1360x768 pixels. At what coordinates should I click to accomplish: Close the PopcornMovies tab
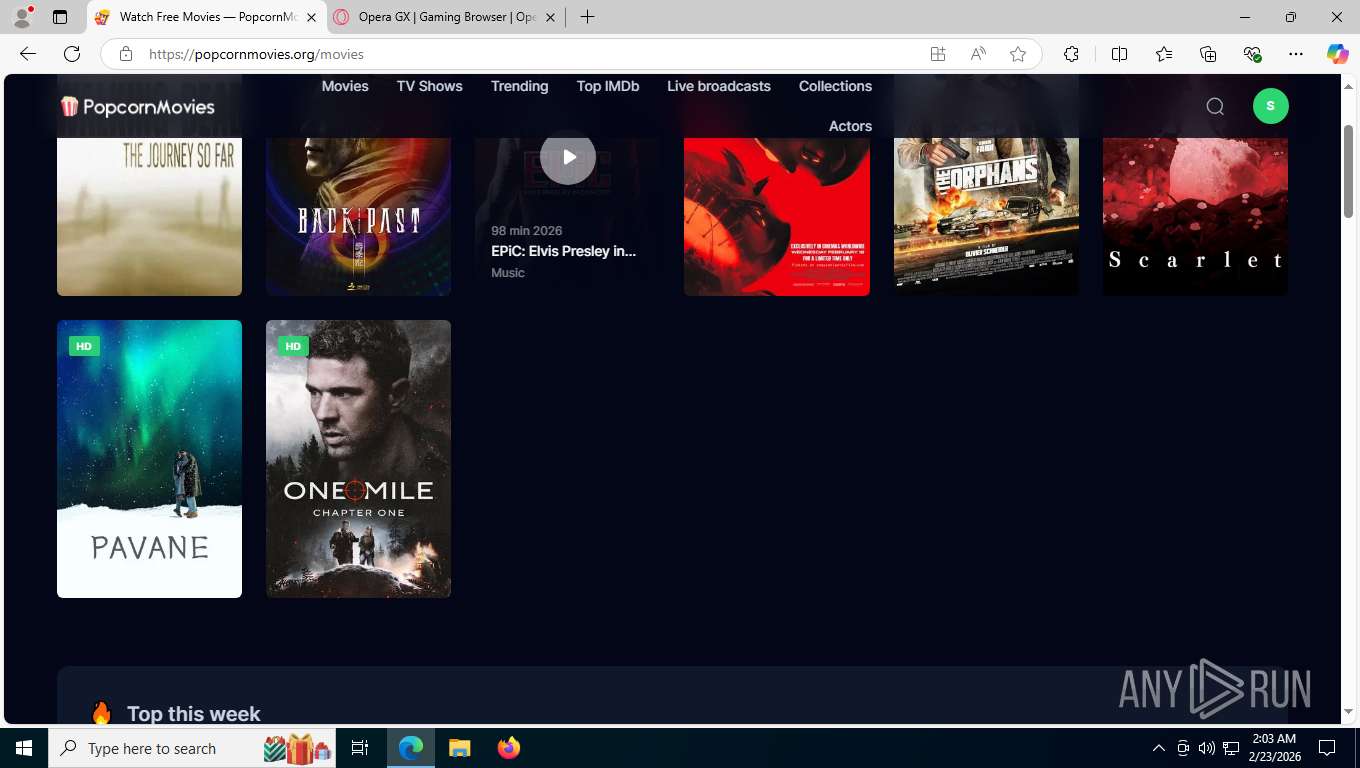tap(311, 17)
